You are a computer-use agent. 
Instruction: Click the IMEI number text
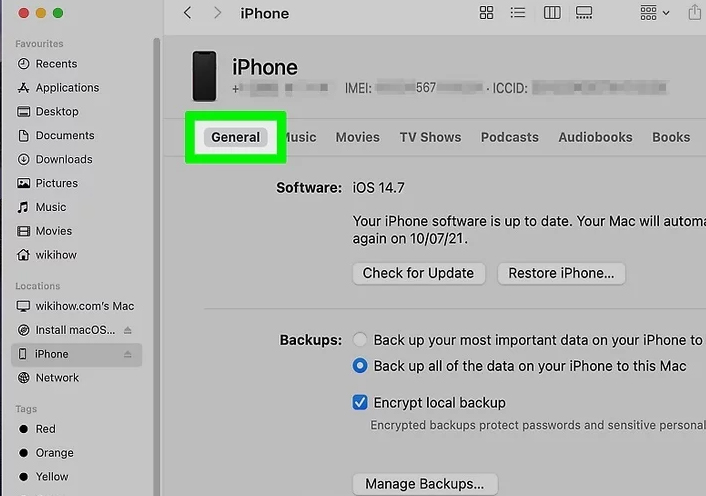429,87
